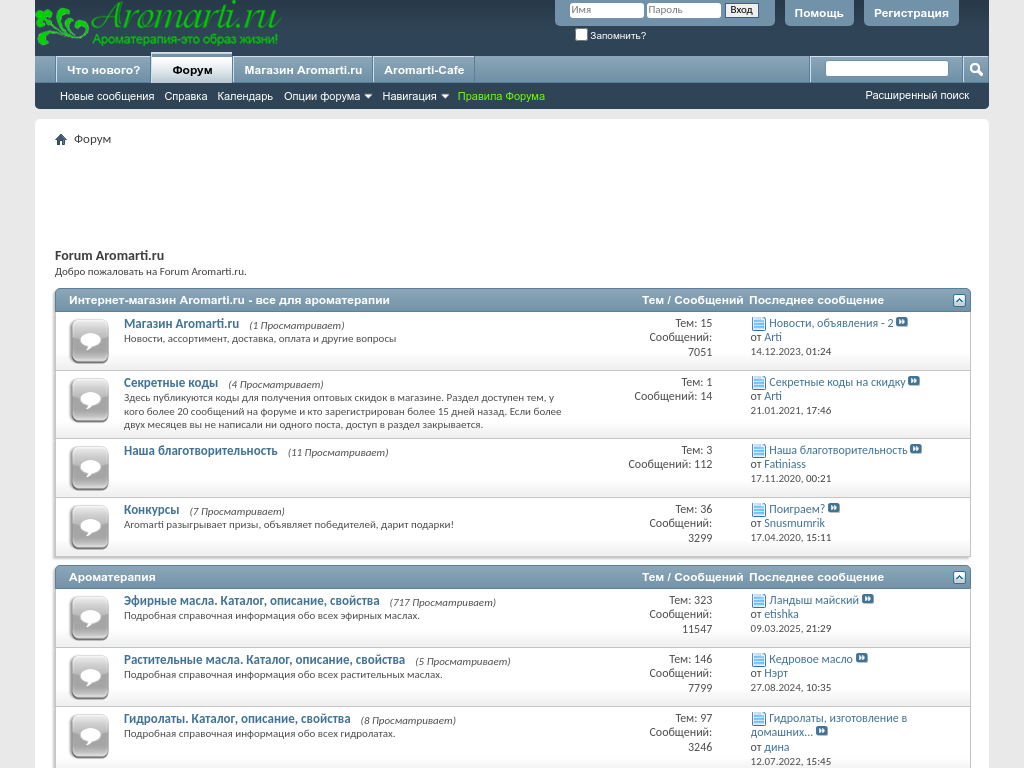Viewport: 1024px width, 768px height.
Task: Open the Aromarti-Cafe tab
Action: pos(424,70)
